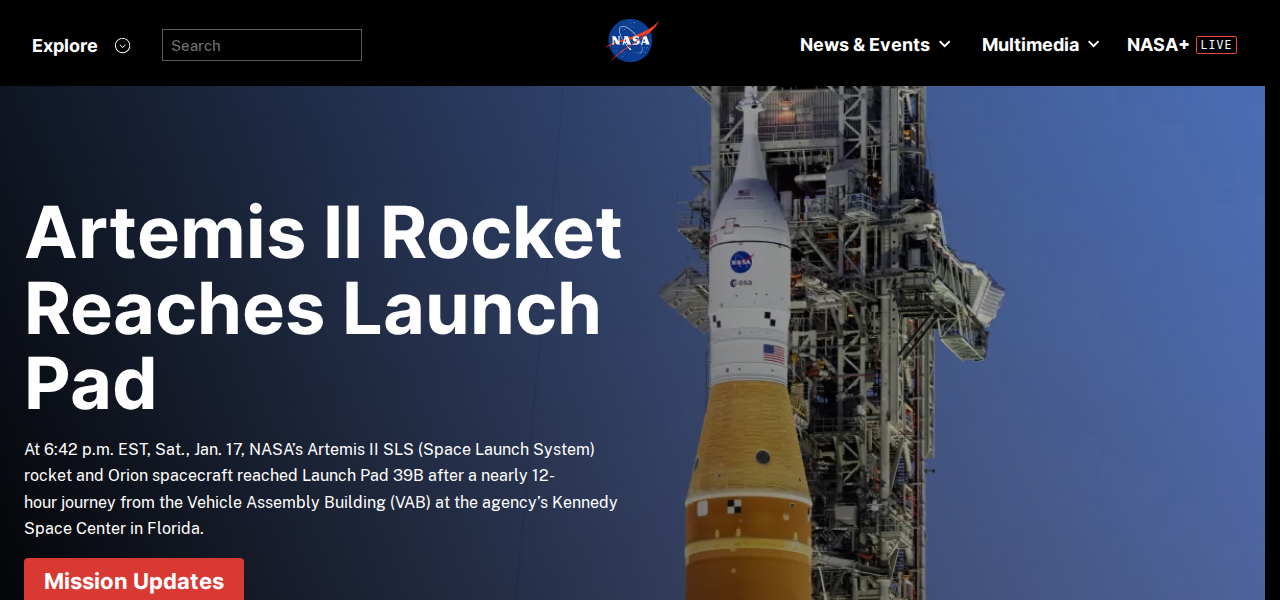Click the Artemis II Rocket headline
Image resolution: width=1280 pixels, height=600 pixels.
coord(322,307)
